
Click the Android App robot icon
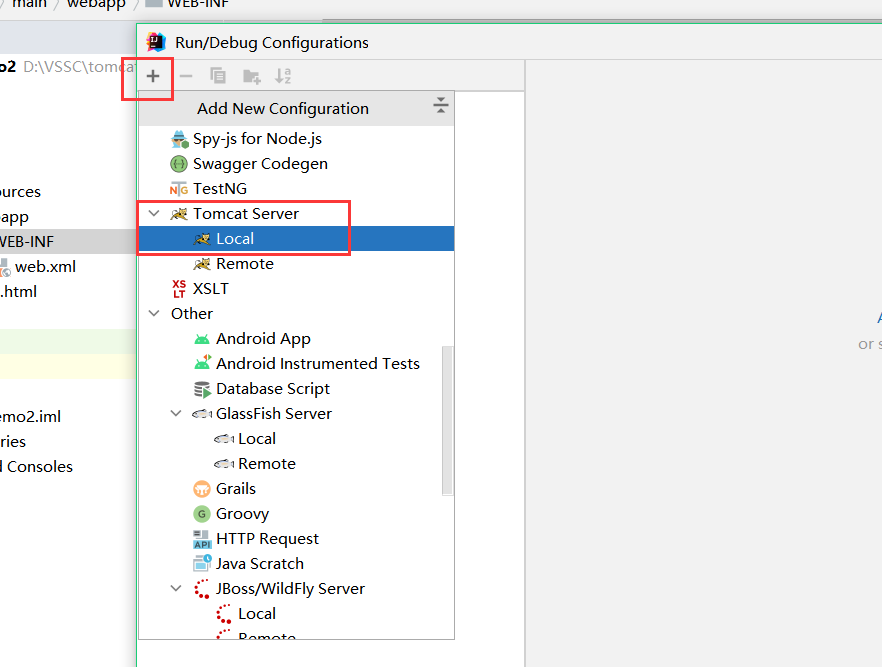(201, 339)
